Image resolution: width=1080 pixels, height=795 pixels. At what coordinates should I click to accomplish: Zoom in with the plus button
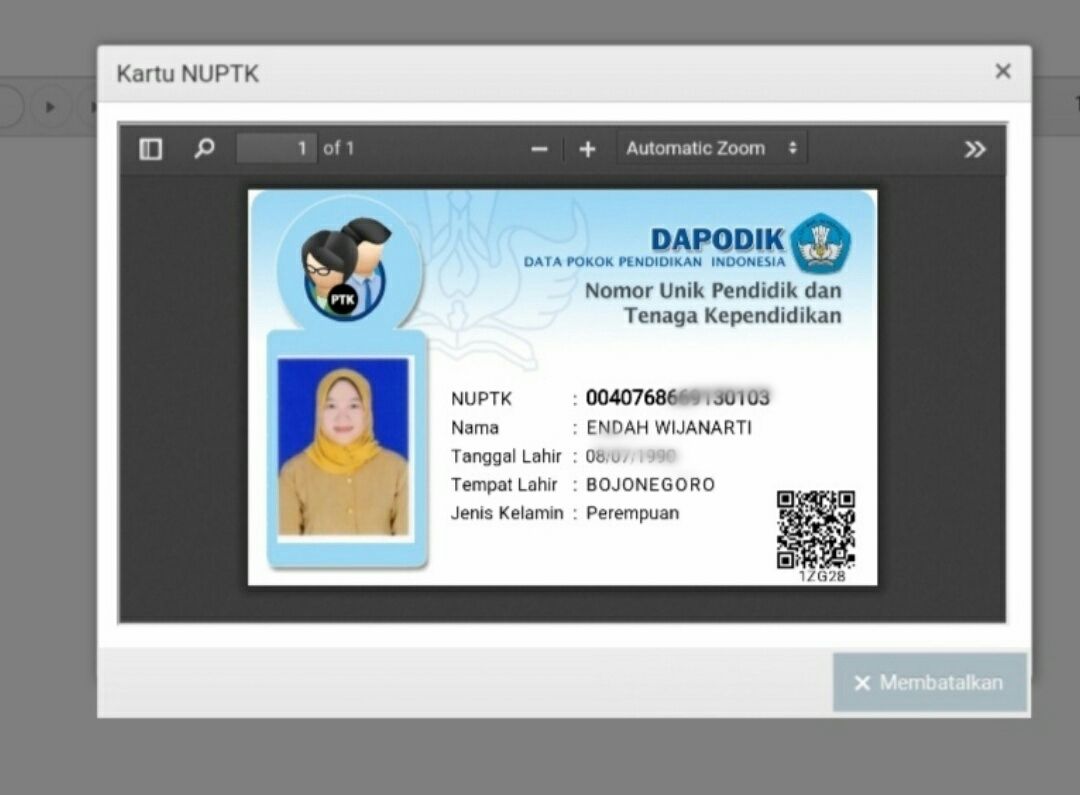click(x=587, y=149)
